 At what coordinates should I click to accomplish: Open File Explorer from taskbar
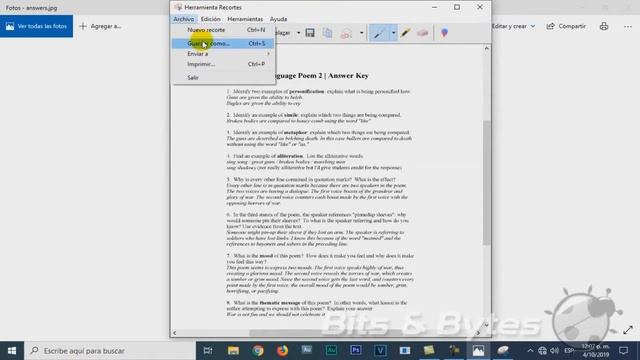click(x=233, y=351)
